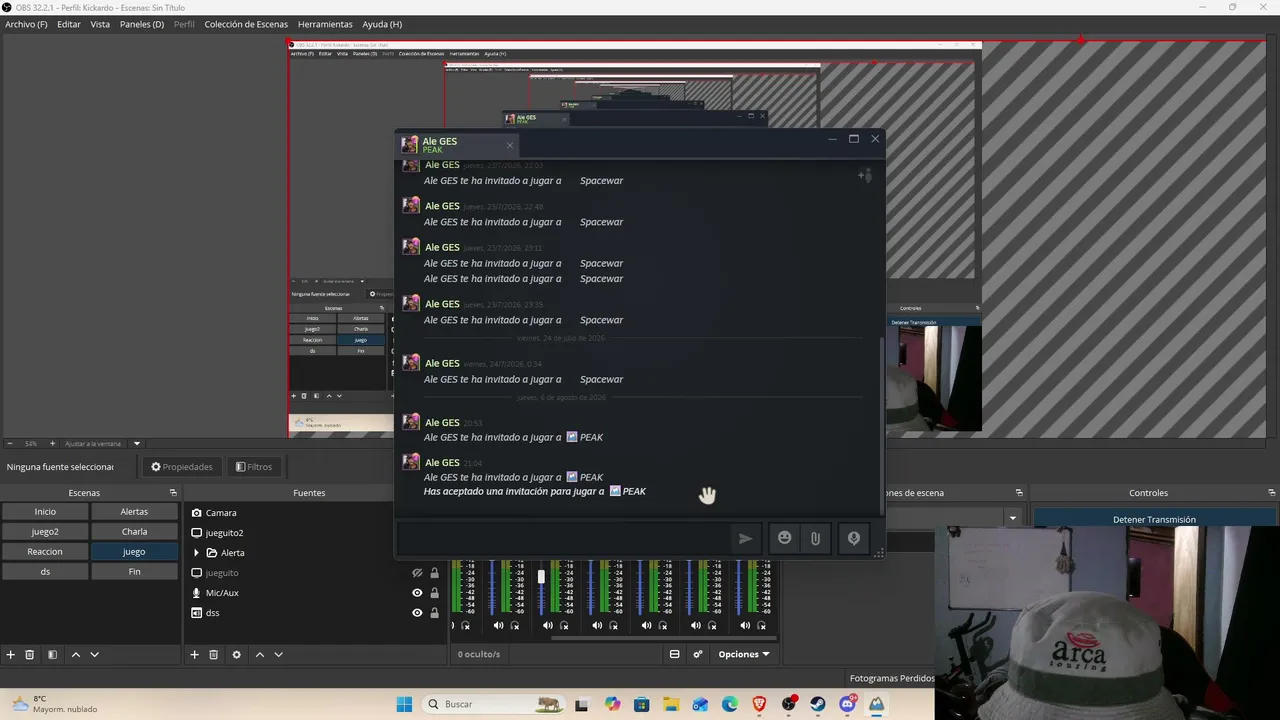Open the Windows Start menu
This screenshot has height=720, width=1280.
click(404, 704)
